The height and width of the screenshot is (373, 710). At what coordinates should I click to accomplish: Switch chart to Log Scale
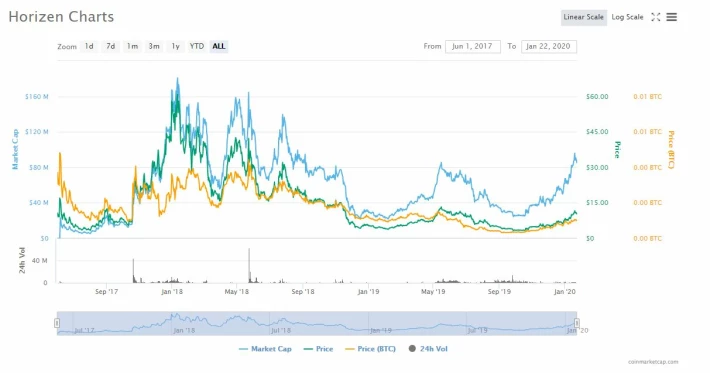(x=627, y=17)
